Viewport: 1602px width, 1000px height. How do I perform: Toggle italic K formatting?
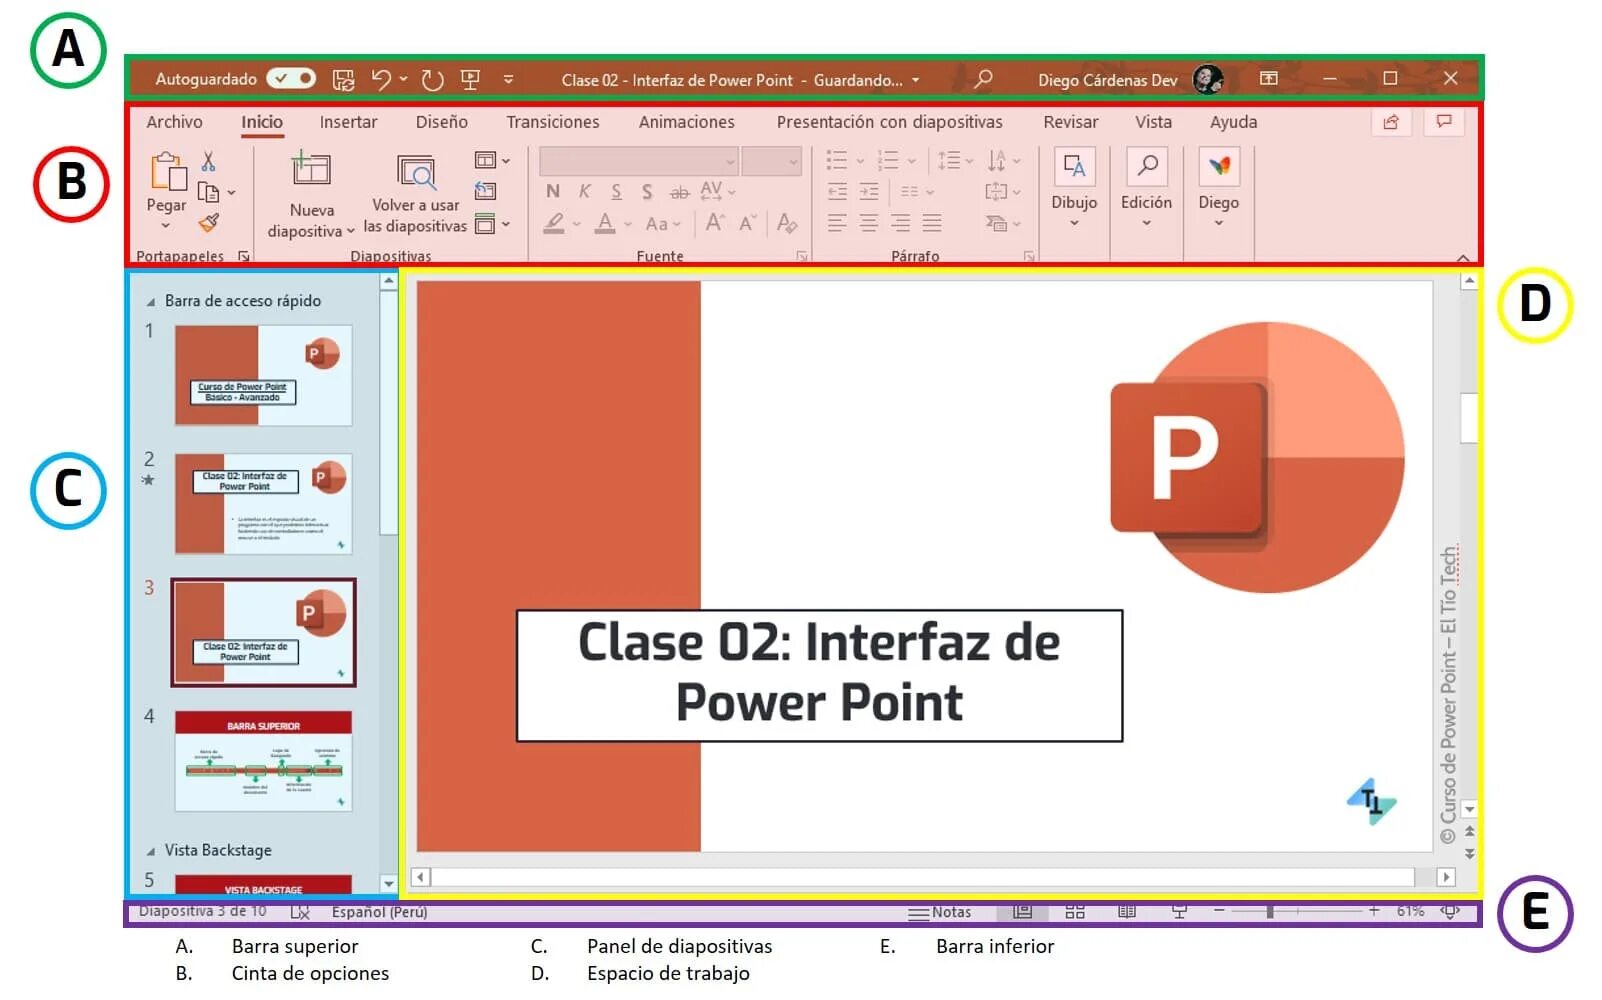click(585, 191)
